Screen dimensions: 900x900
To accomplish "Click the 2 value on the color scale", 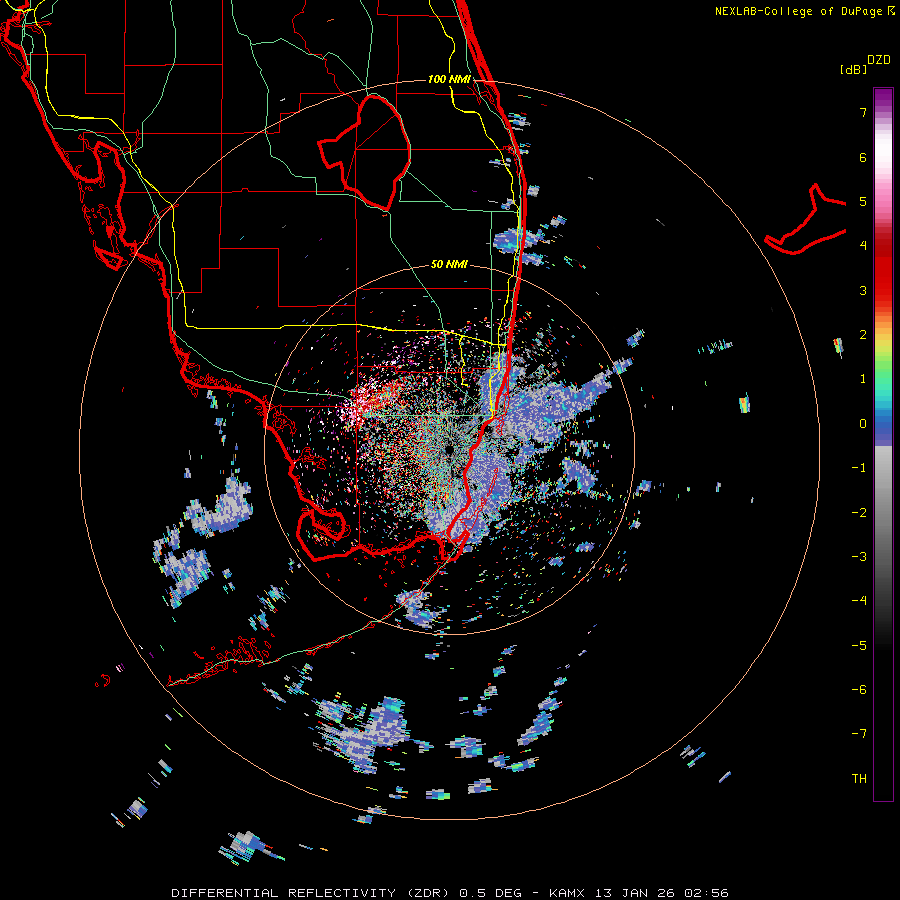I will pyautogui.click(x=863, y=335).
